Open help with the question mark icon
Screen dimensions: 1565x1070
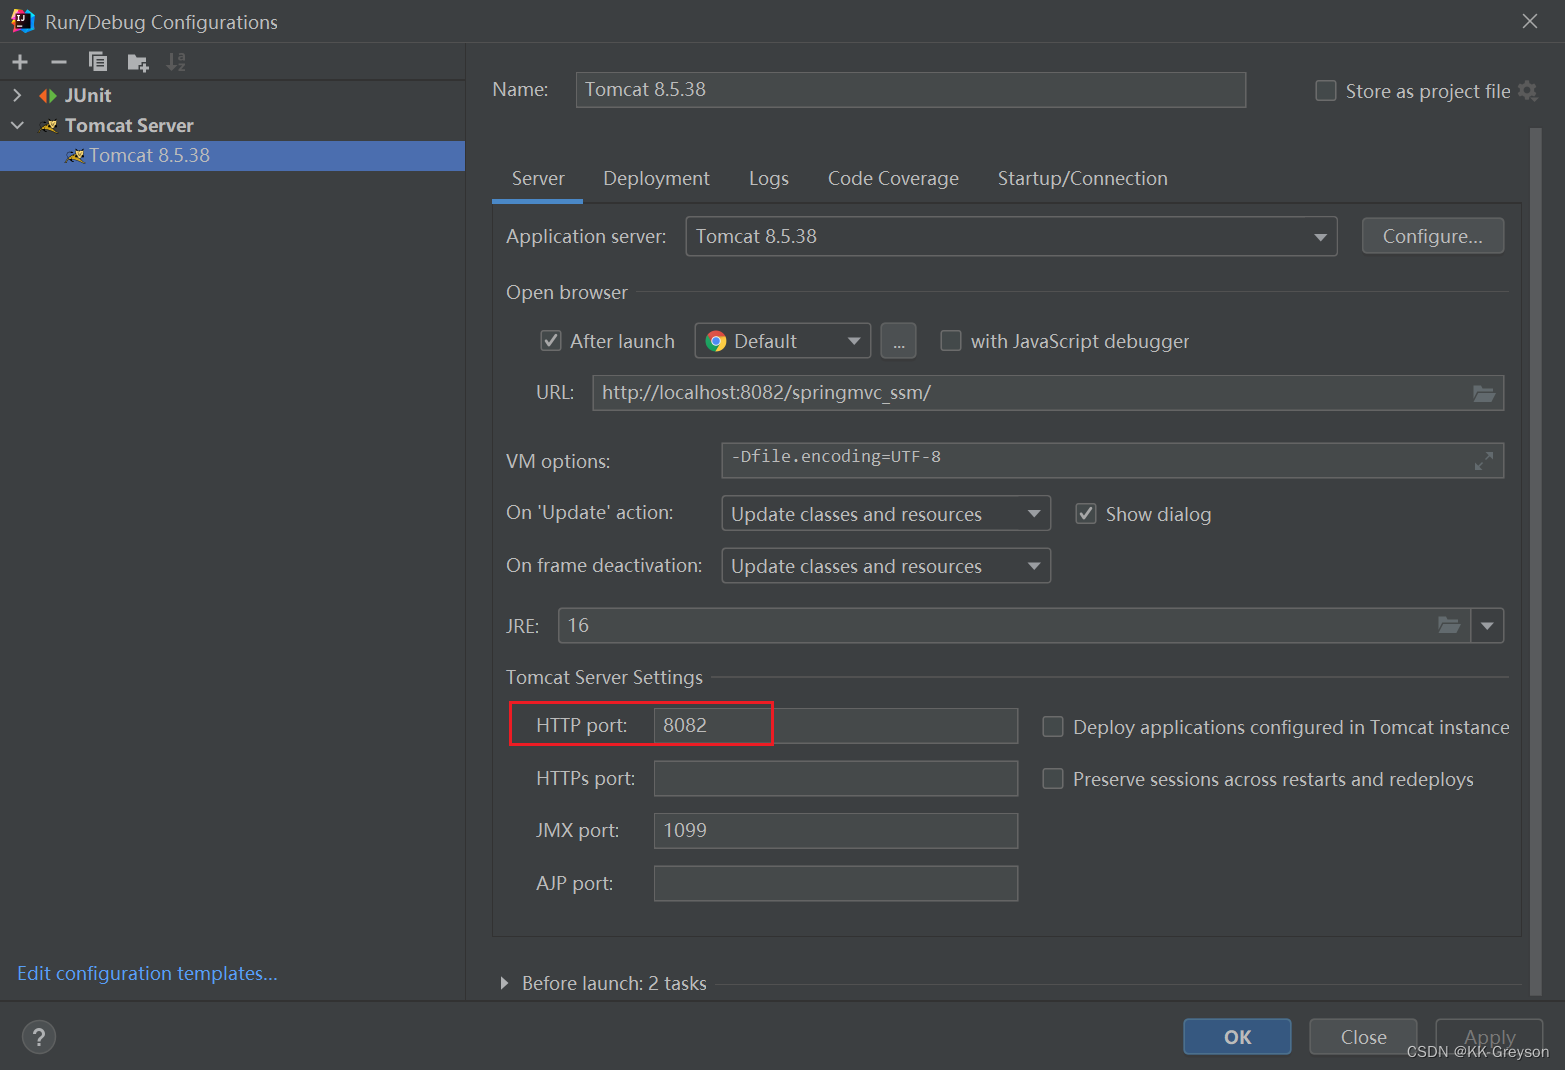tap(39, 1037)
